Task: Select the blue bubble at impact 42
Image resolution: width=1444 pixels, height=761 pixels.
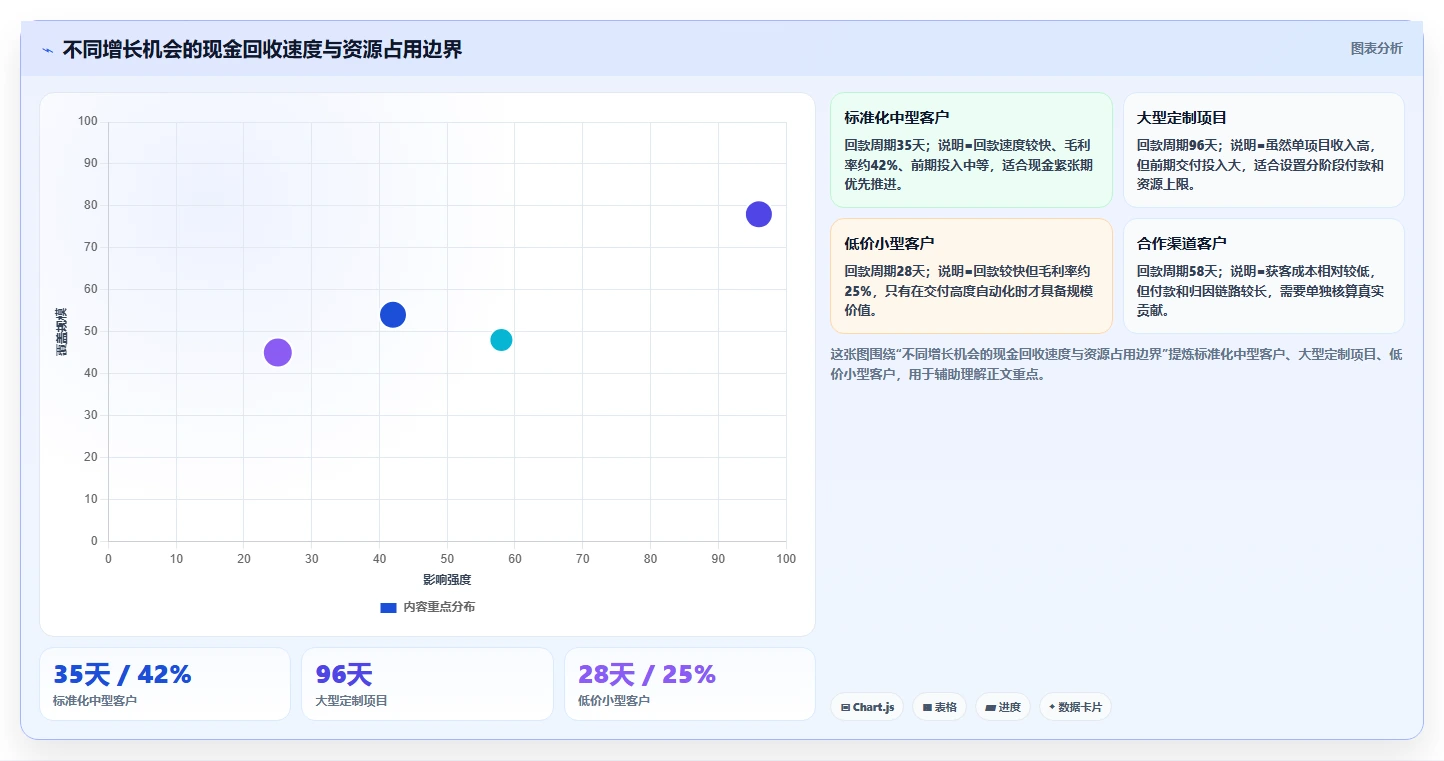Action: [x=393, y=315]
